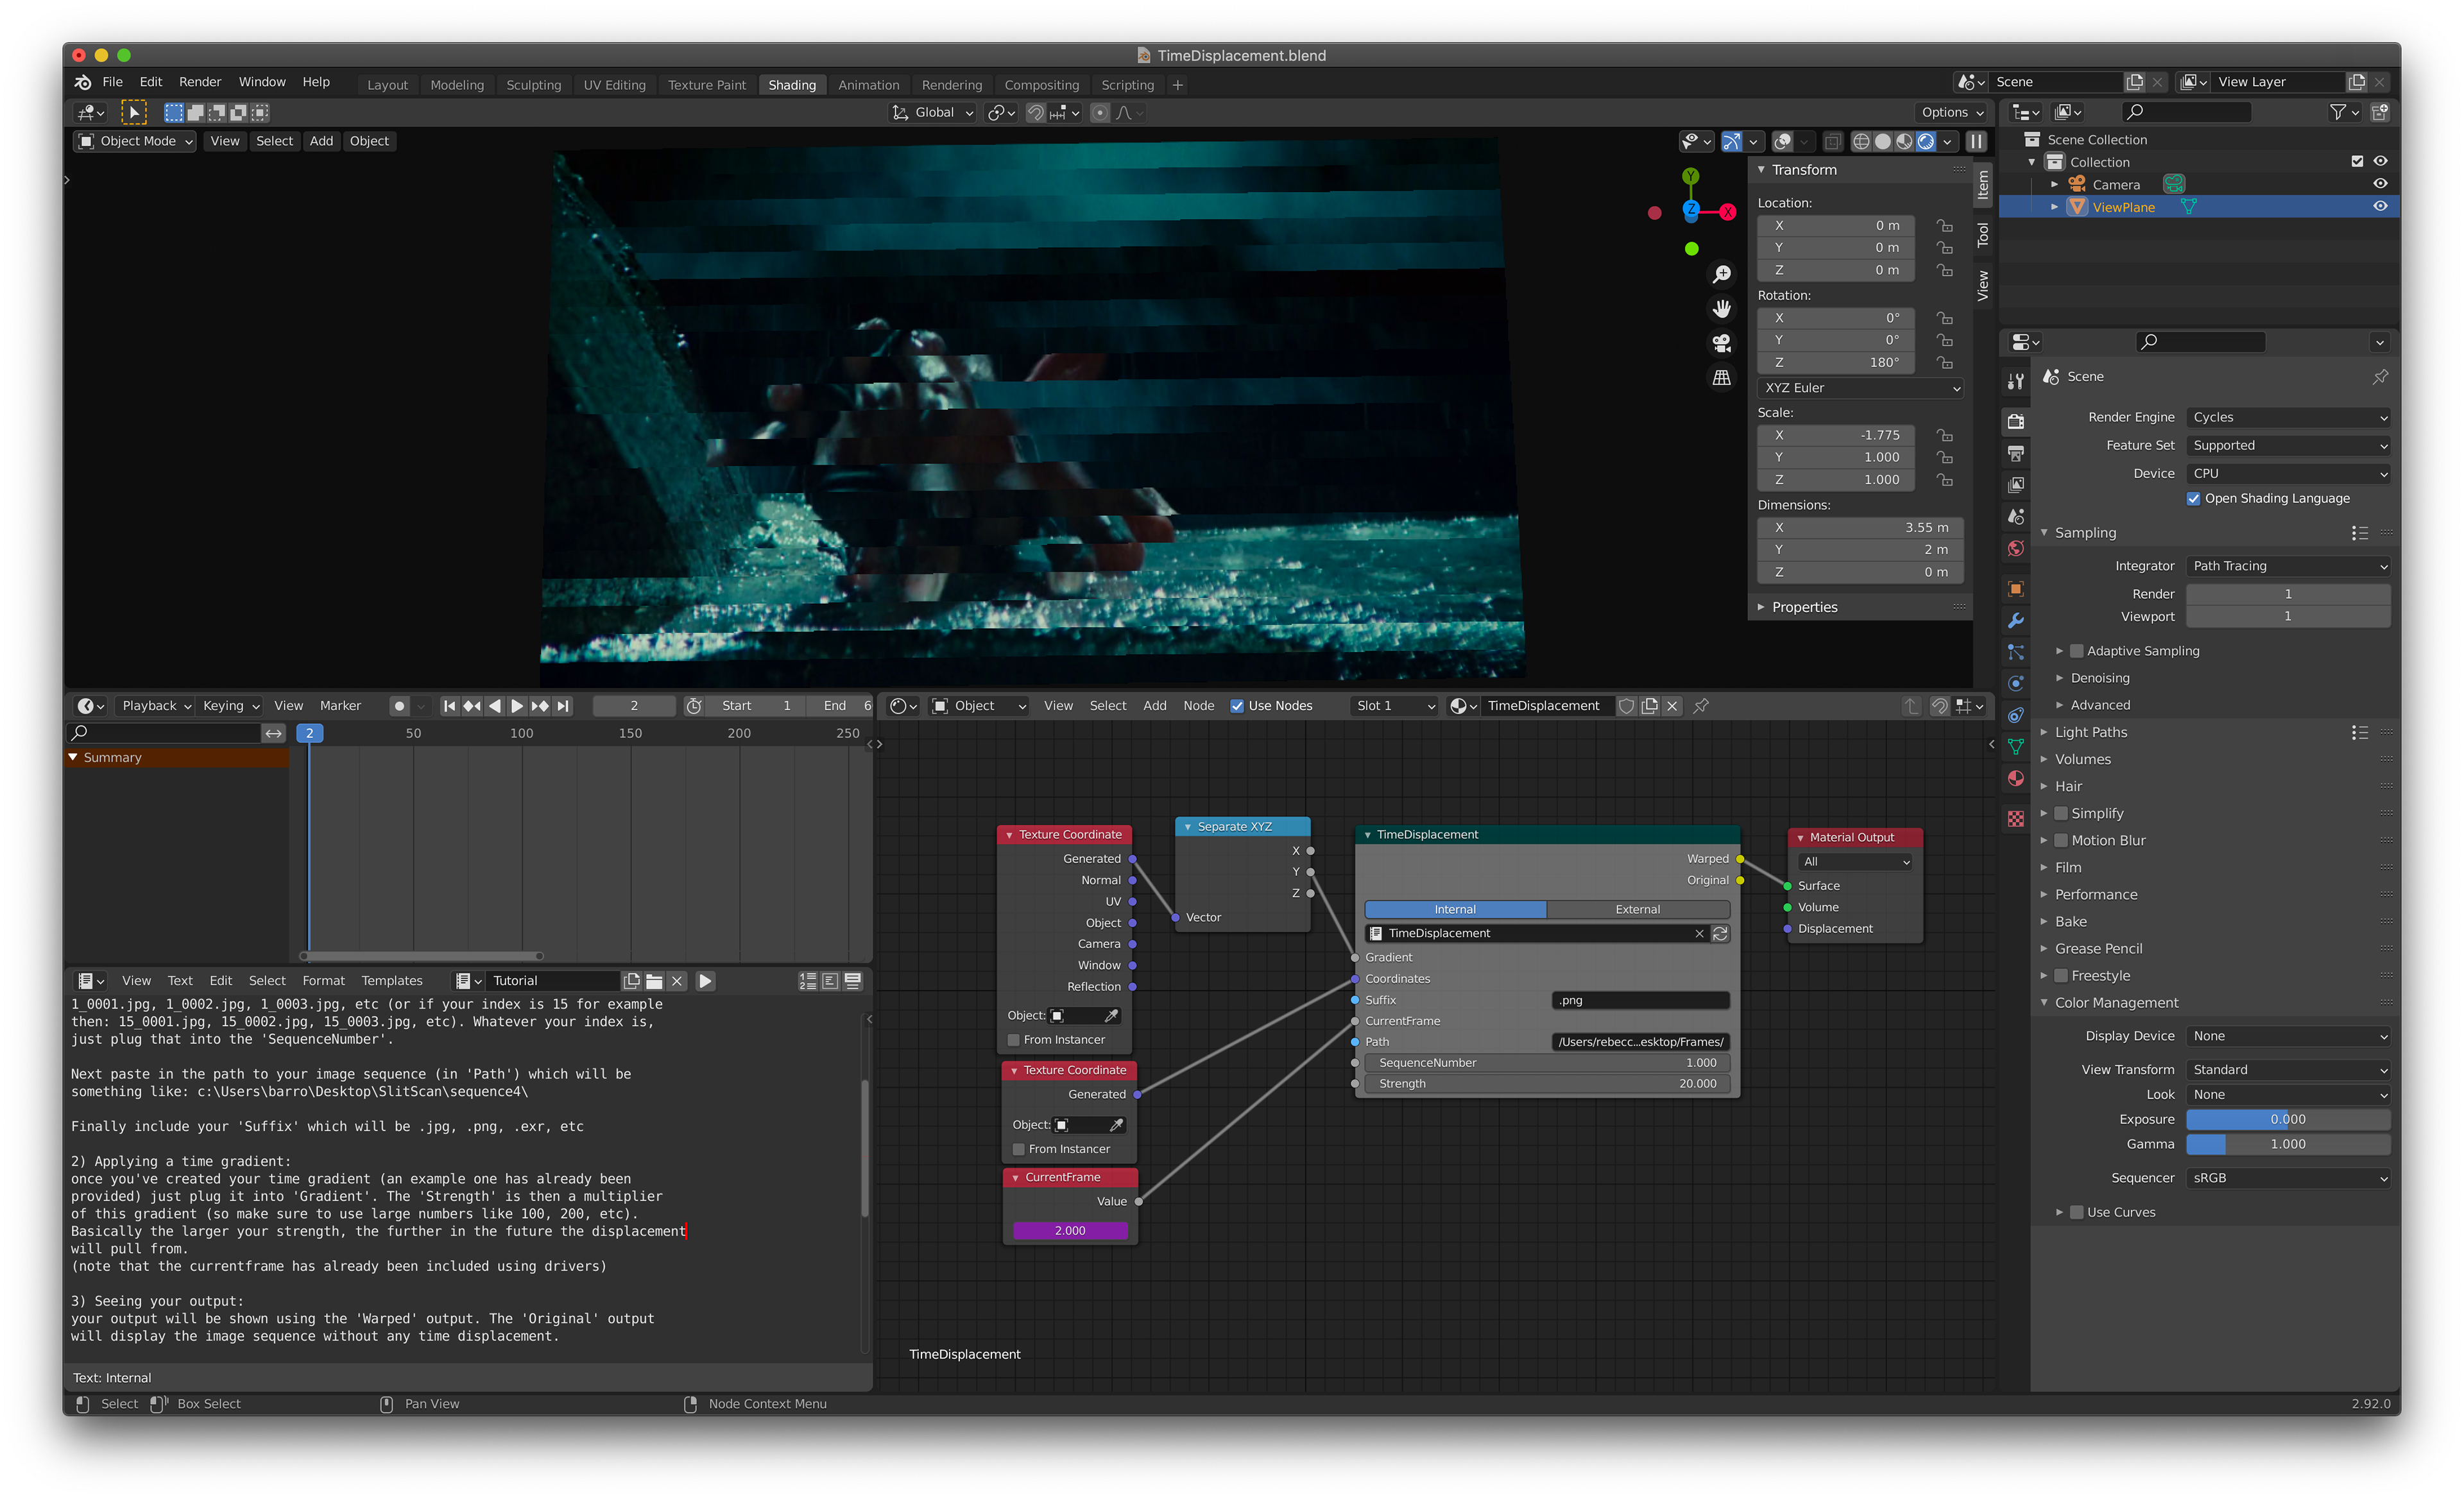Adjust the Gamma slider
Screen dimensions: 2464x1499
(x=2288, y=1144)
